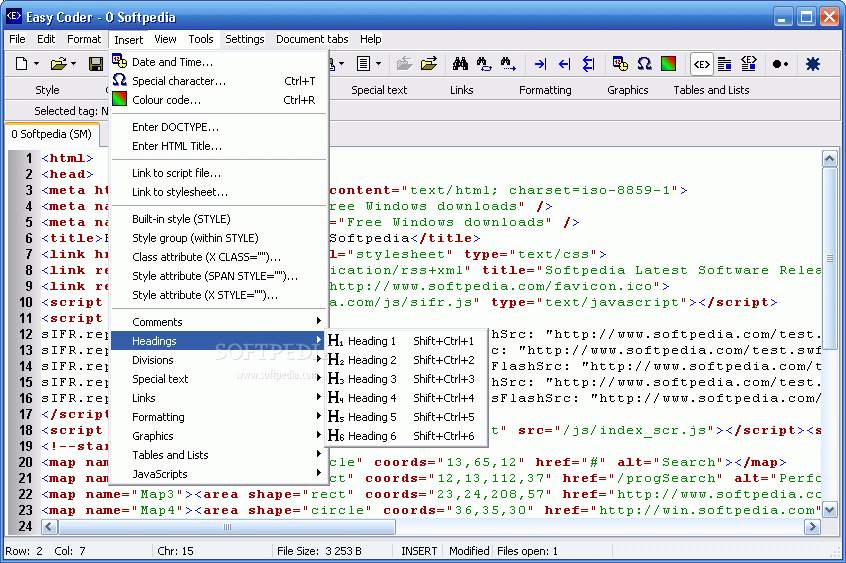Click the yellow folder with arrow toolbar icon
This screenshot has width=846, height=563.
coord(429,64)
